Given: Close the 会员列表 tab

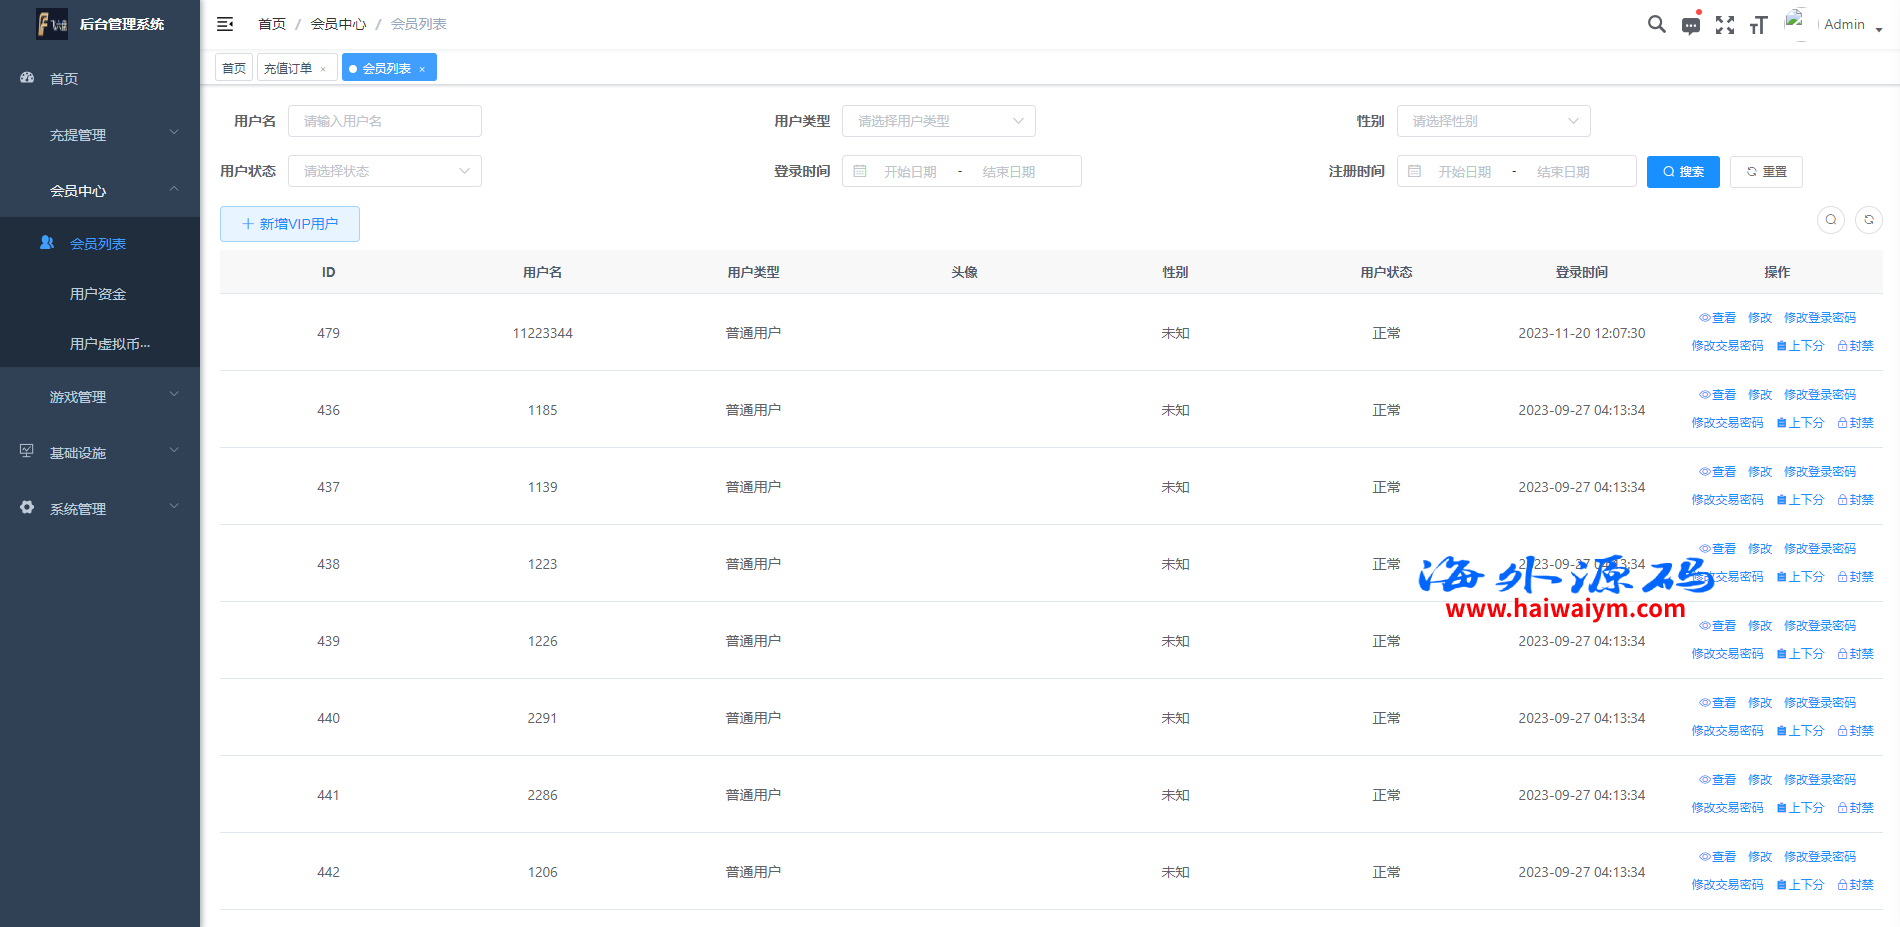Looking at the screenshot, I should pos(422,69).
